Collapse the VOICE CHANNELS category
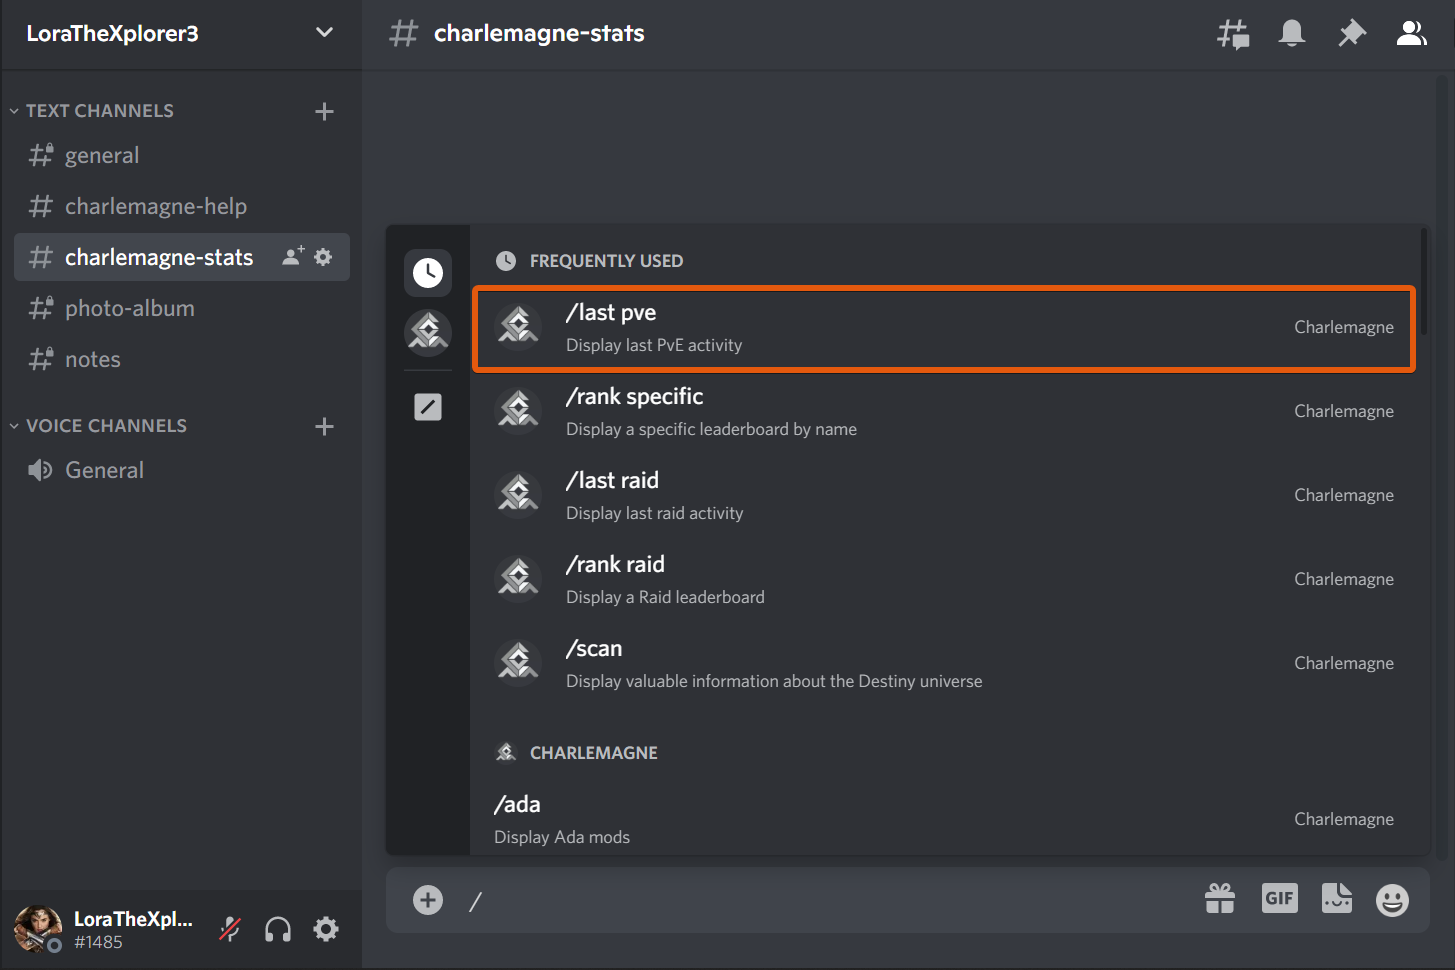The width and height of the screenshot is (1455, 970). pos(98,426)
